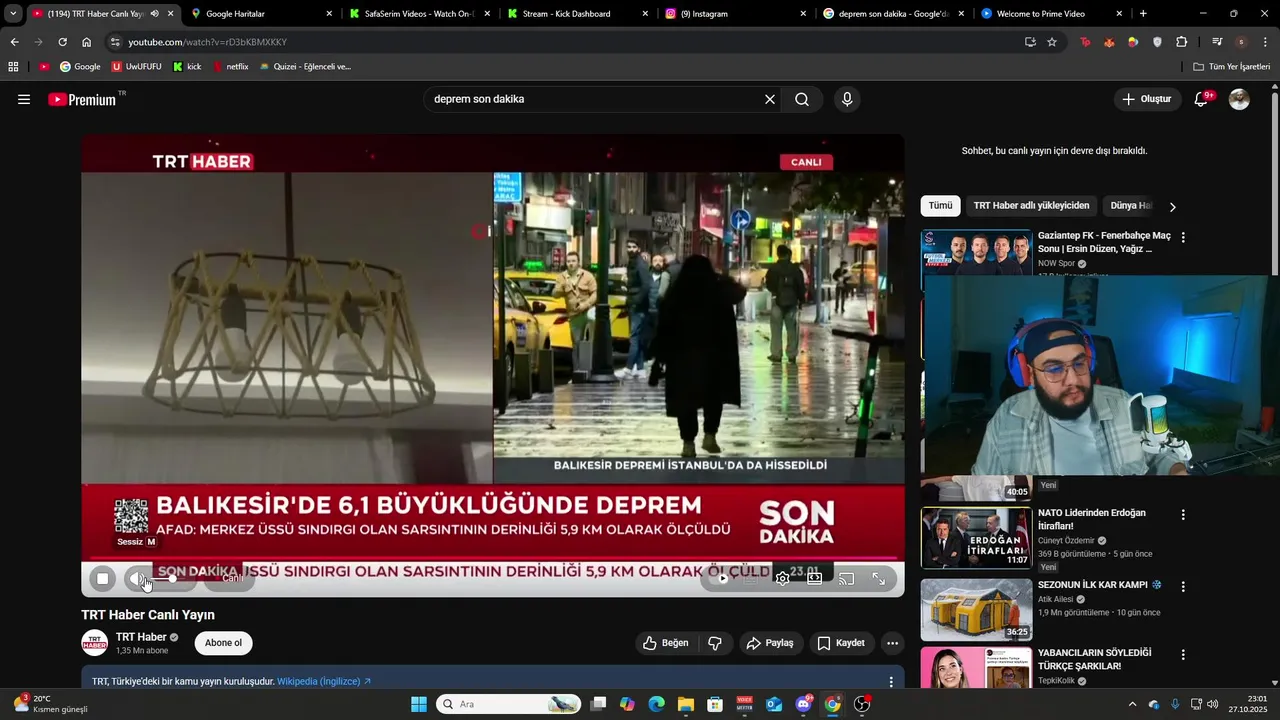Open the kick bookmark
Image resolution: width=1280 pixels, height=720 pixels.
(x=187, y=67)
